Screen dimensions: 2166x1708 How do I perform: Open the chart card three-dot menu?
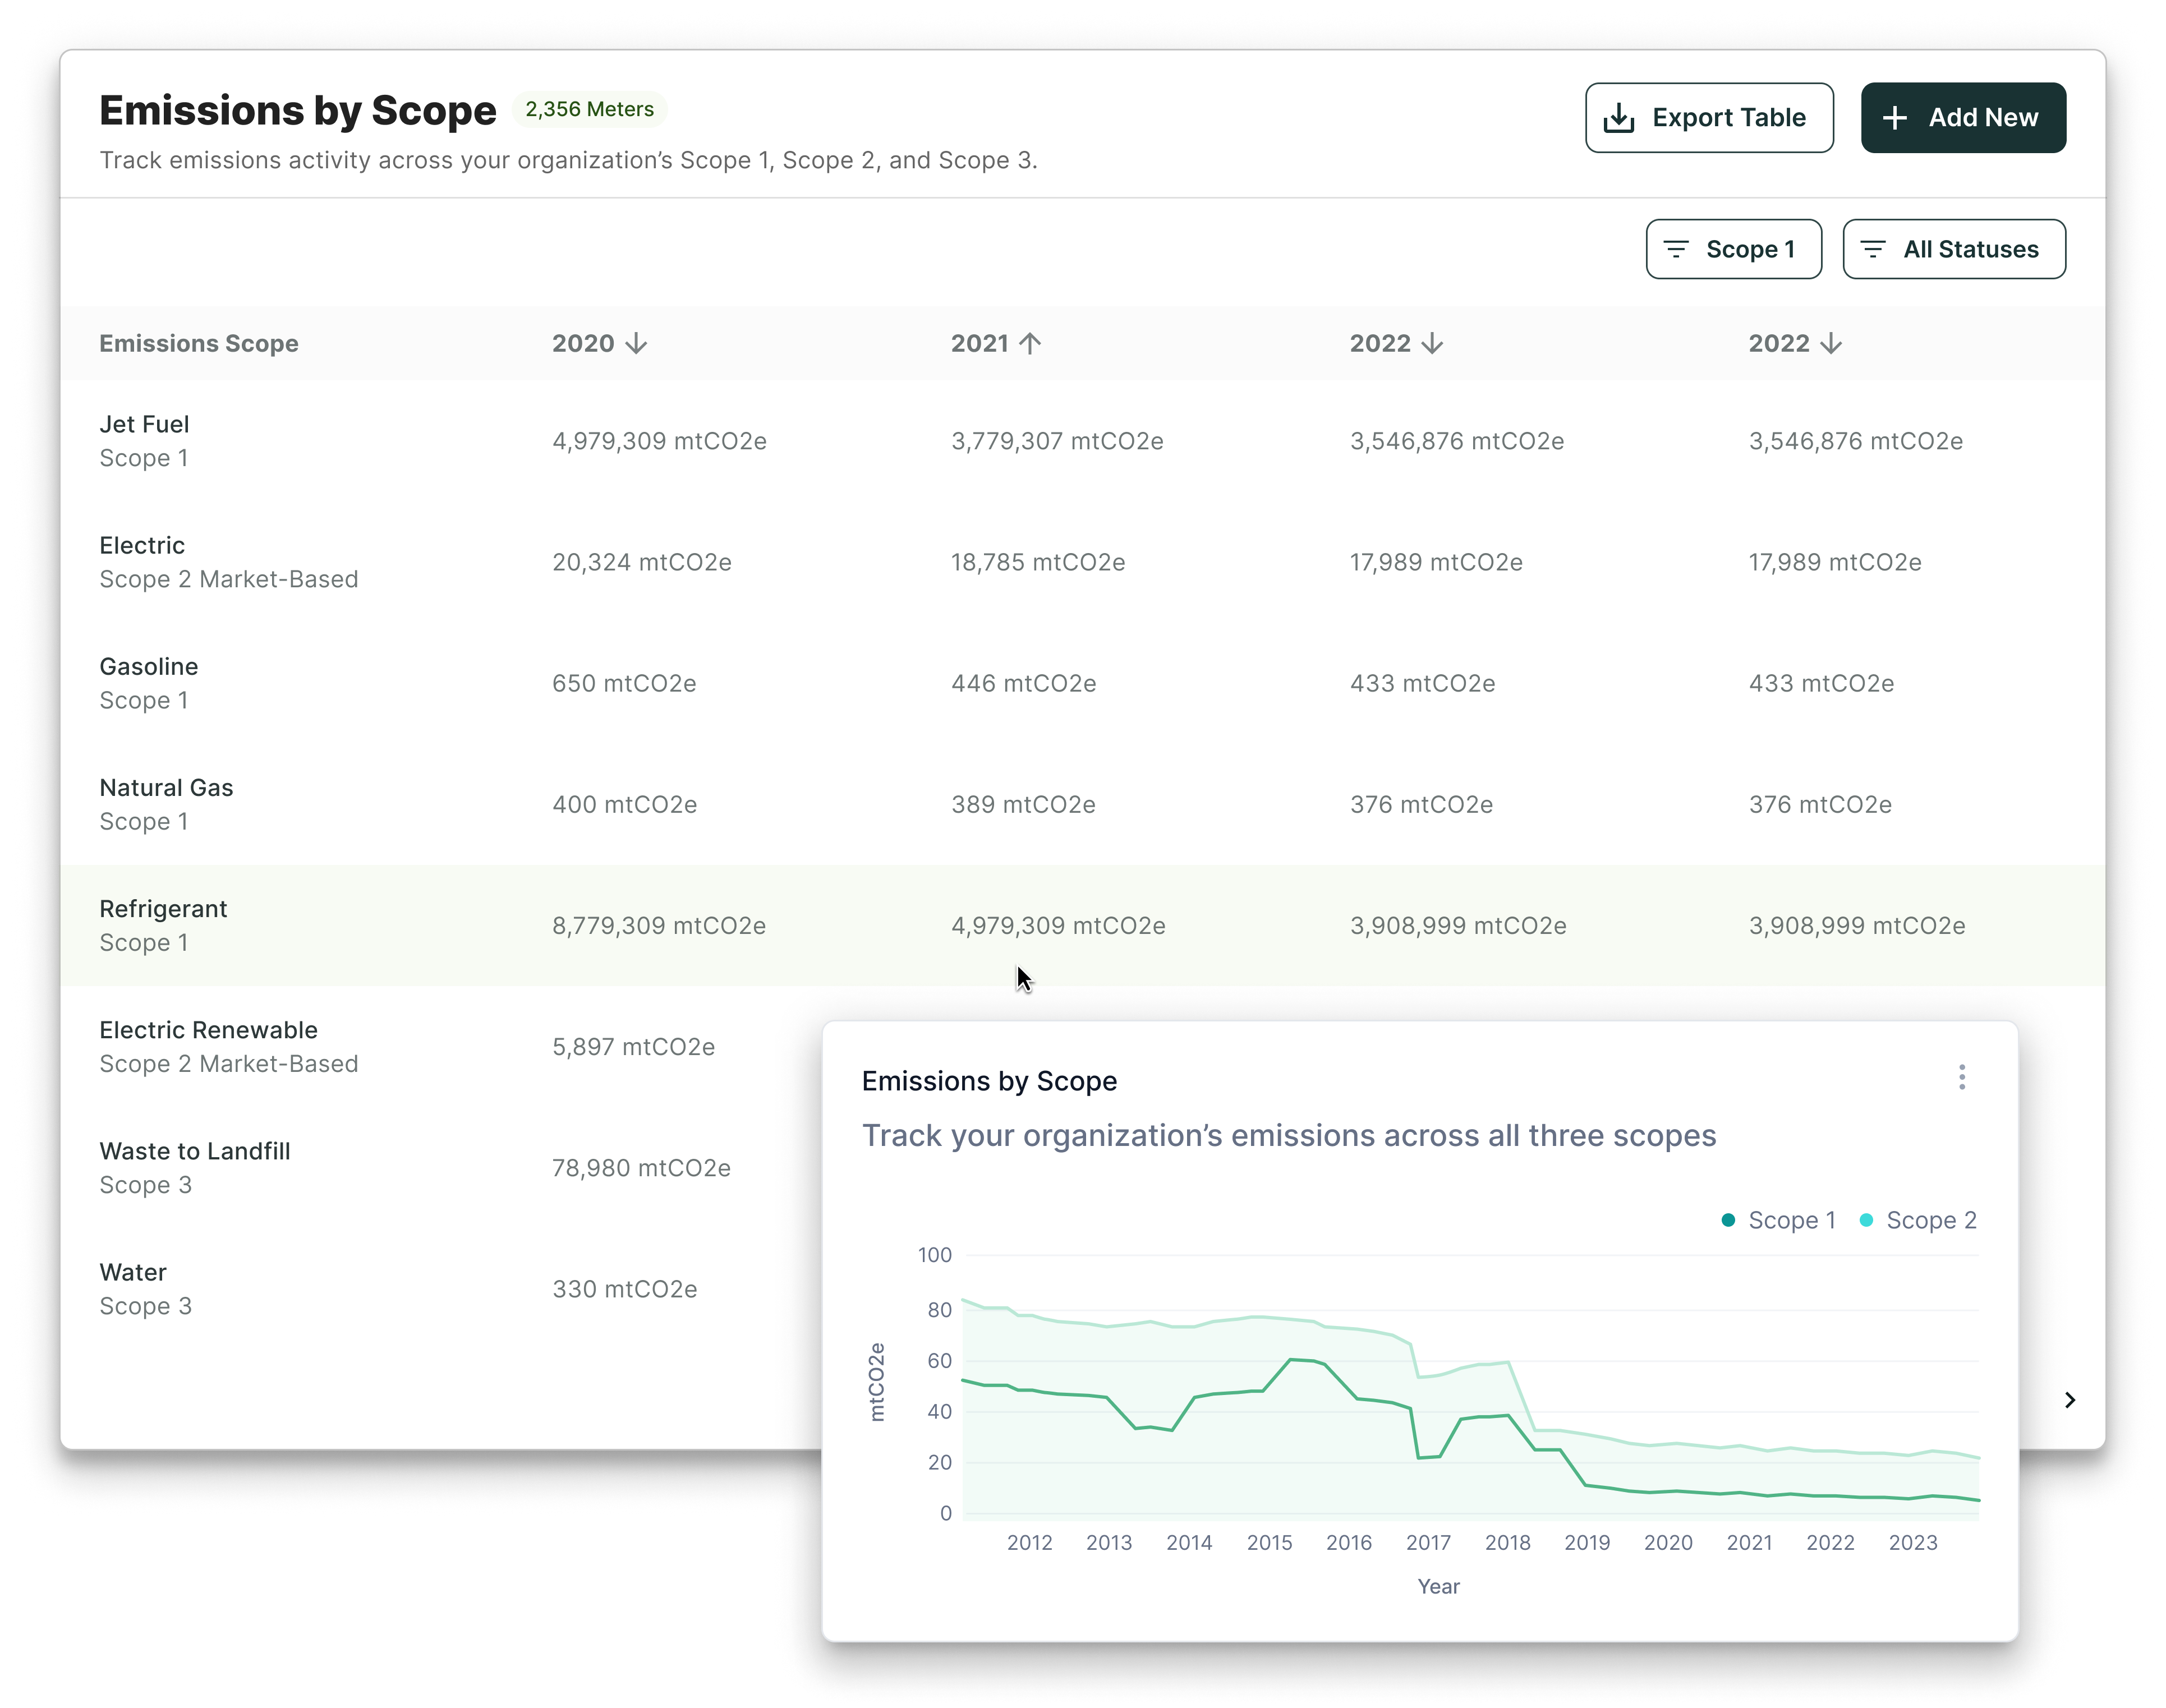pos(1961,1077)
